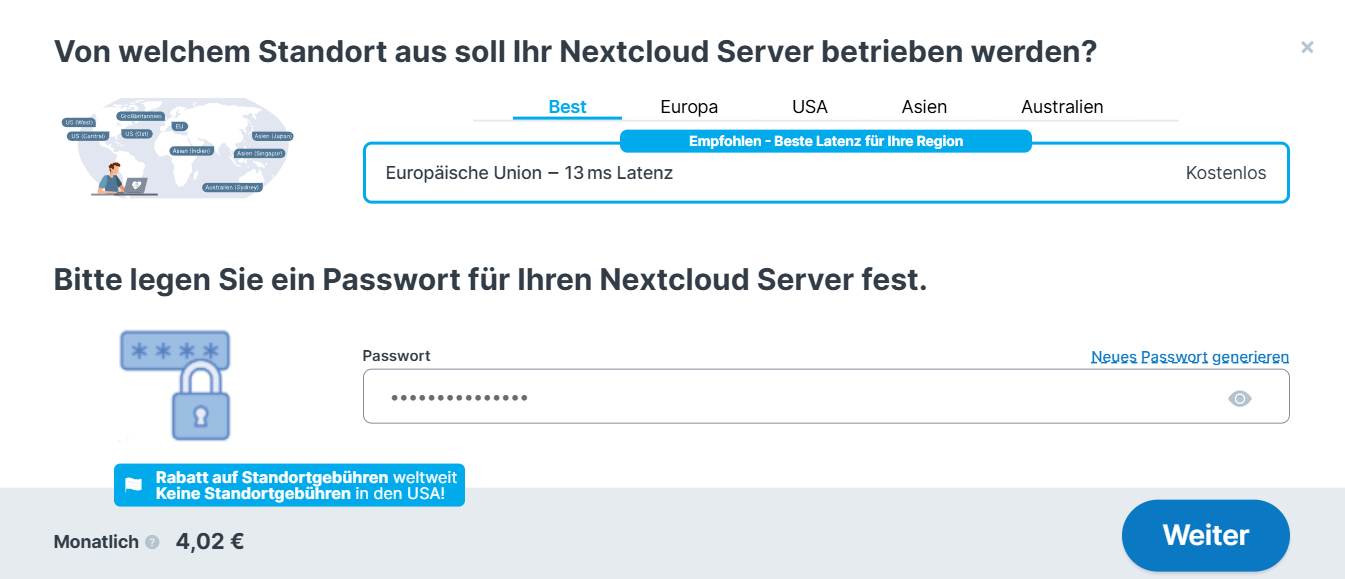
Task: Click the Monatlich label
Action: pos(96,542)
